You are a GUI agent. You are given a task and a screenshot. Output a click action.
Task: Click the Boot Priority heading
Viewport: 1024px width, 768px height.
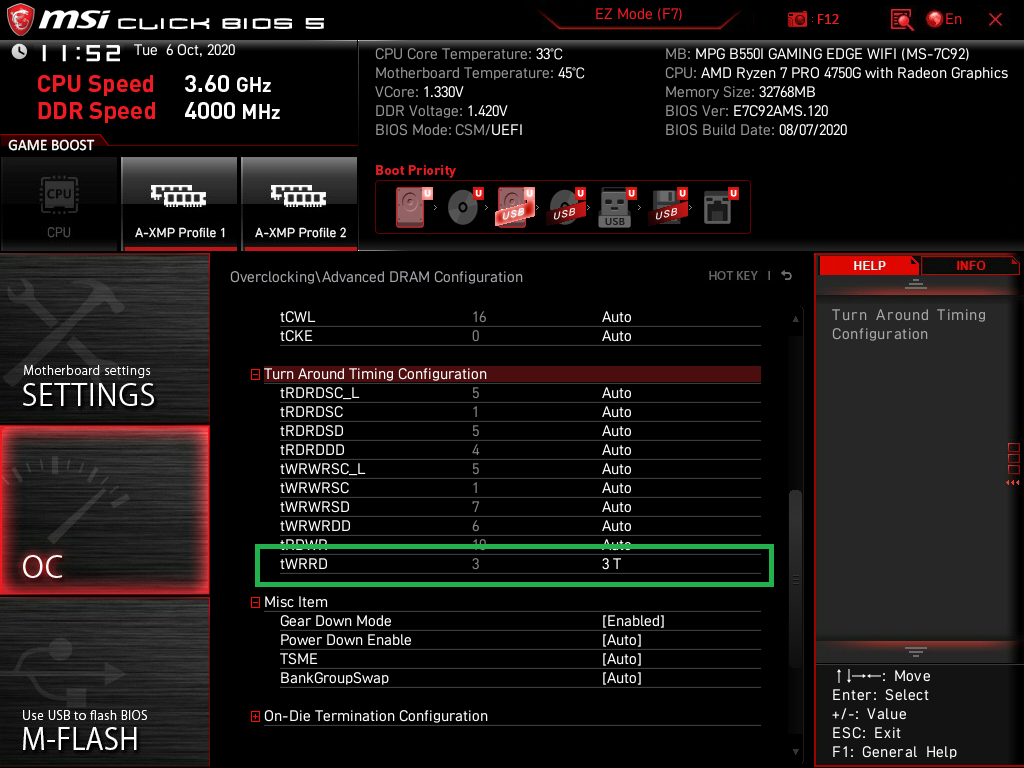[x=415, y=170]
